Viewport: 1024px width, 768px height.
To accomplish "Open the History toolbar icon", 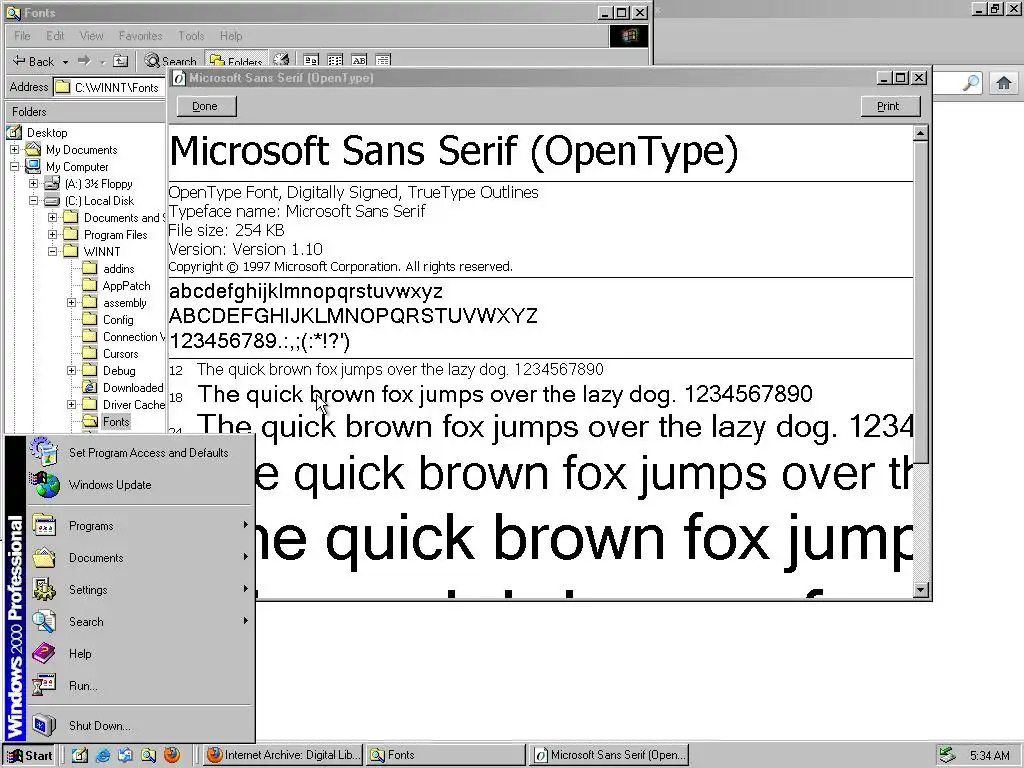I will click(x=281, y=61).
